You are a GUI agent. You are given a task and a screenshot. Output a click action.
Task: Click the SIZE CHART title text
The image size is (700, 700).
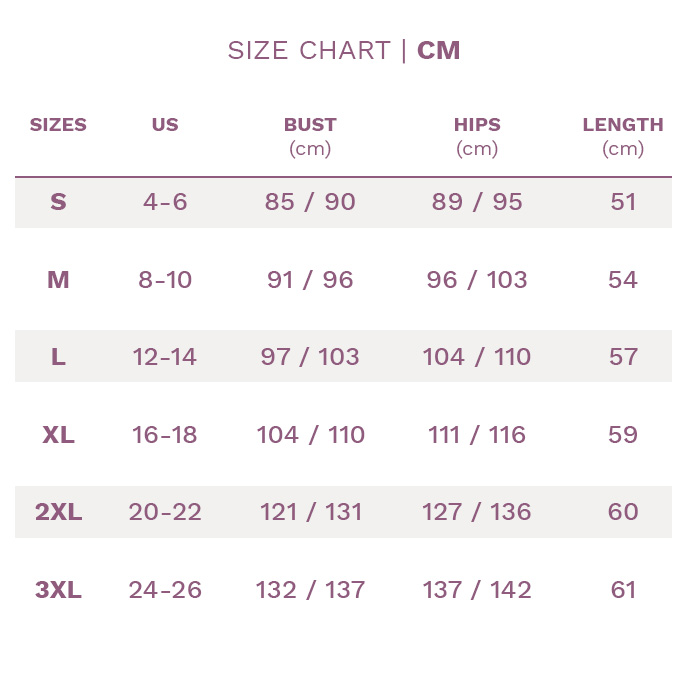pyautogui.click(x=309, y=50)
